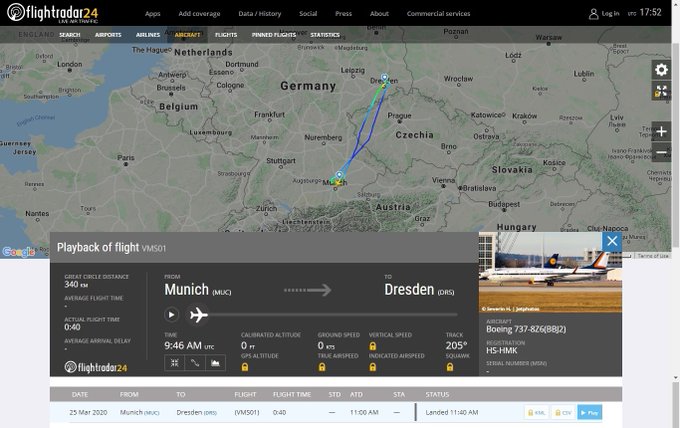Open the Apps menu

click(x=153, y=13)
